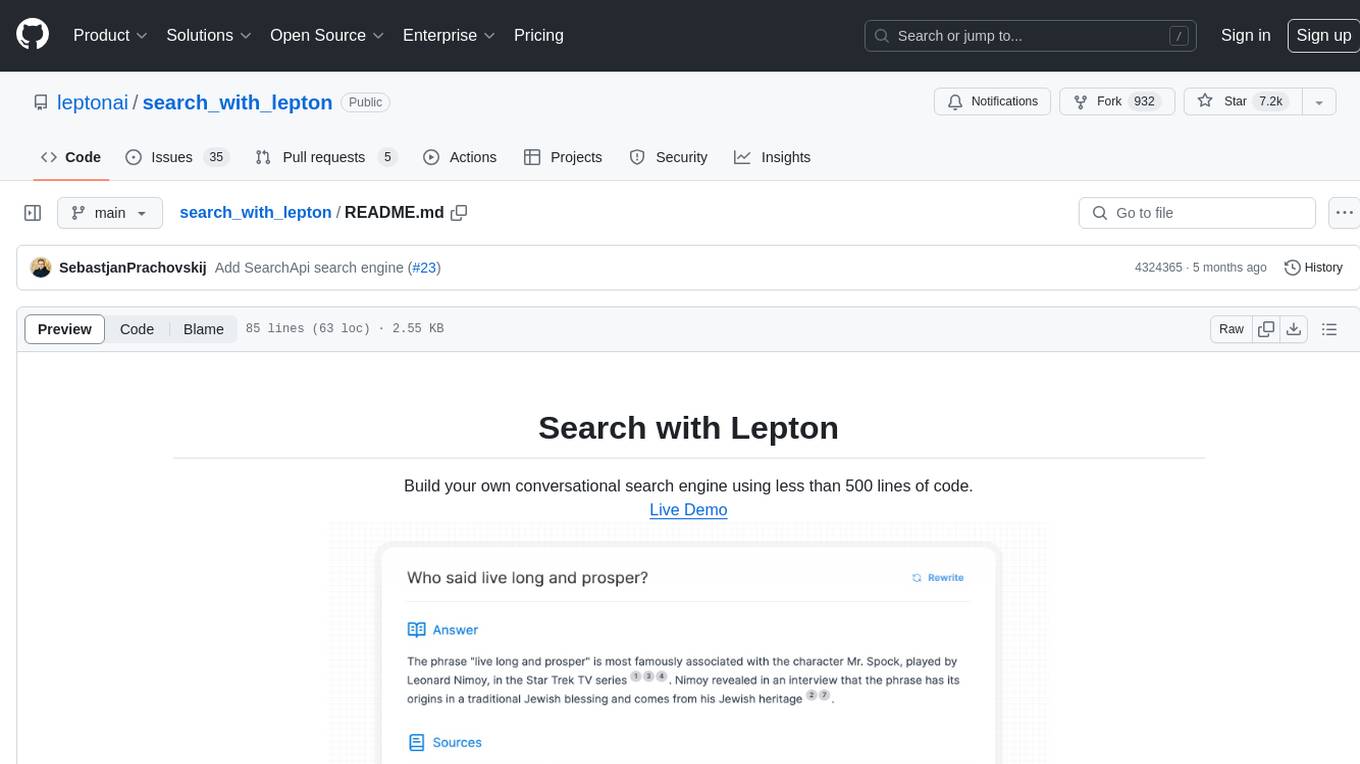Open the leptonai owner profile
The width and height of the screenshot is (1360, 764).
coord(93,102)
